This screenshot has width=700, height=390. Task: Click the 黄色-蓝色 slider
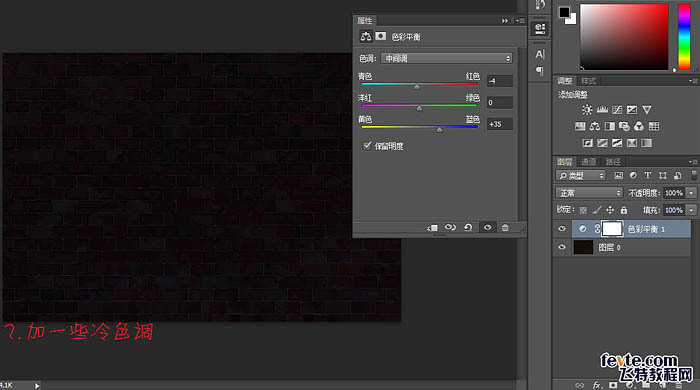coord(419,128)
